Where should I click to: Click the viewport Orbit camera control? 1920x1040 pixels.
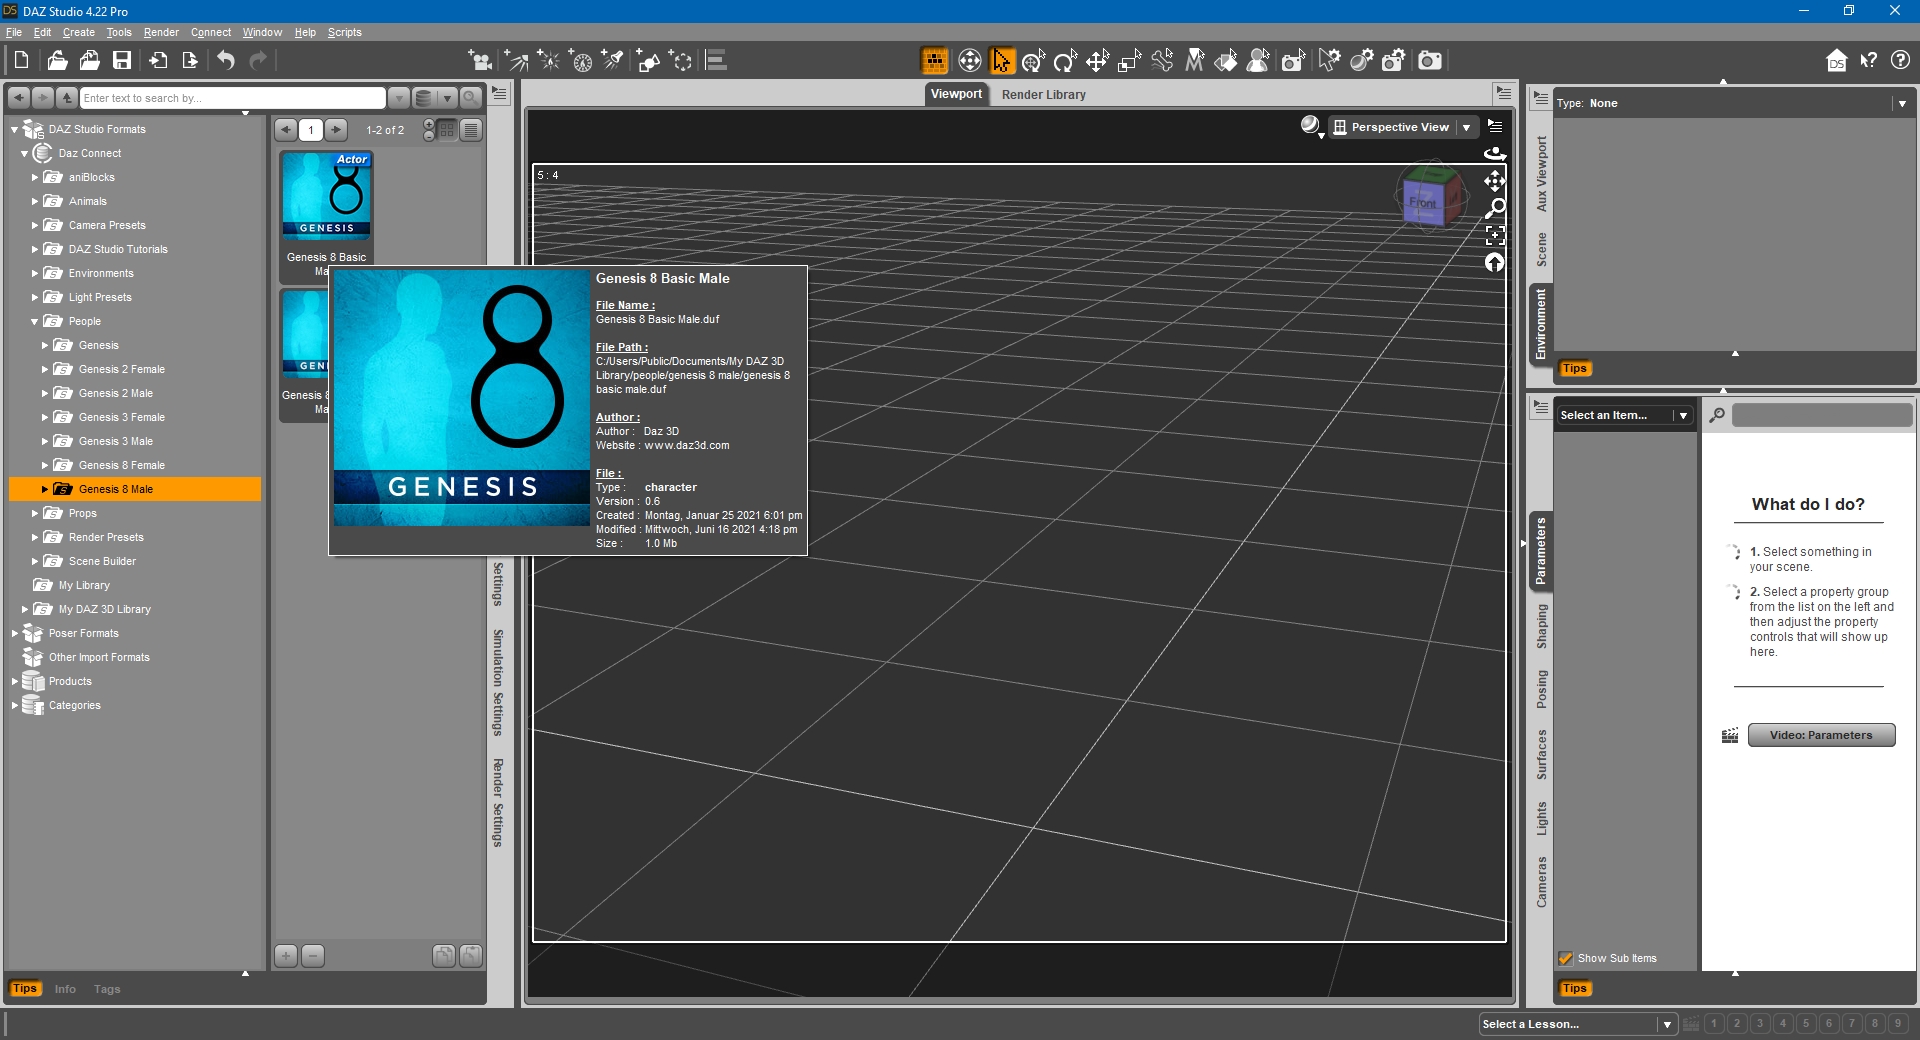click(1495, 154)
